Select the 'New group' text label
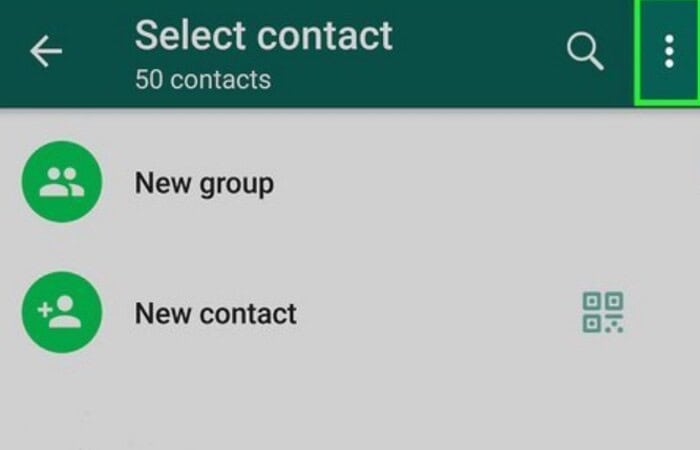Screen dimensions: 700x450 pos(204,183)
